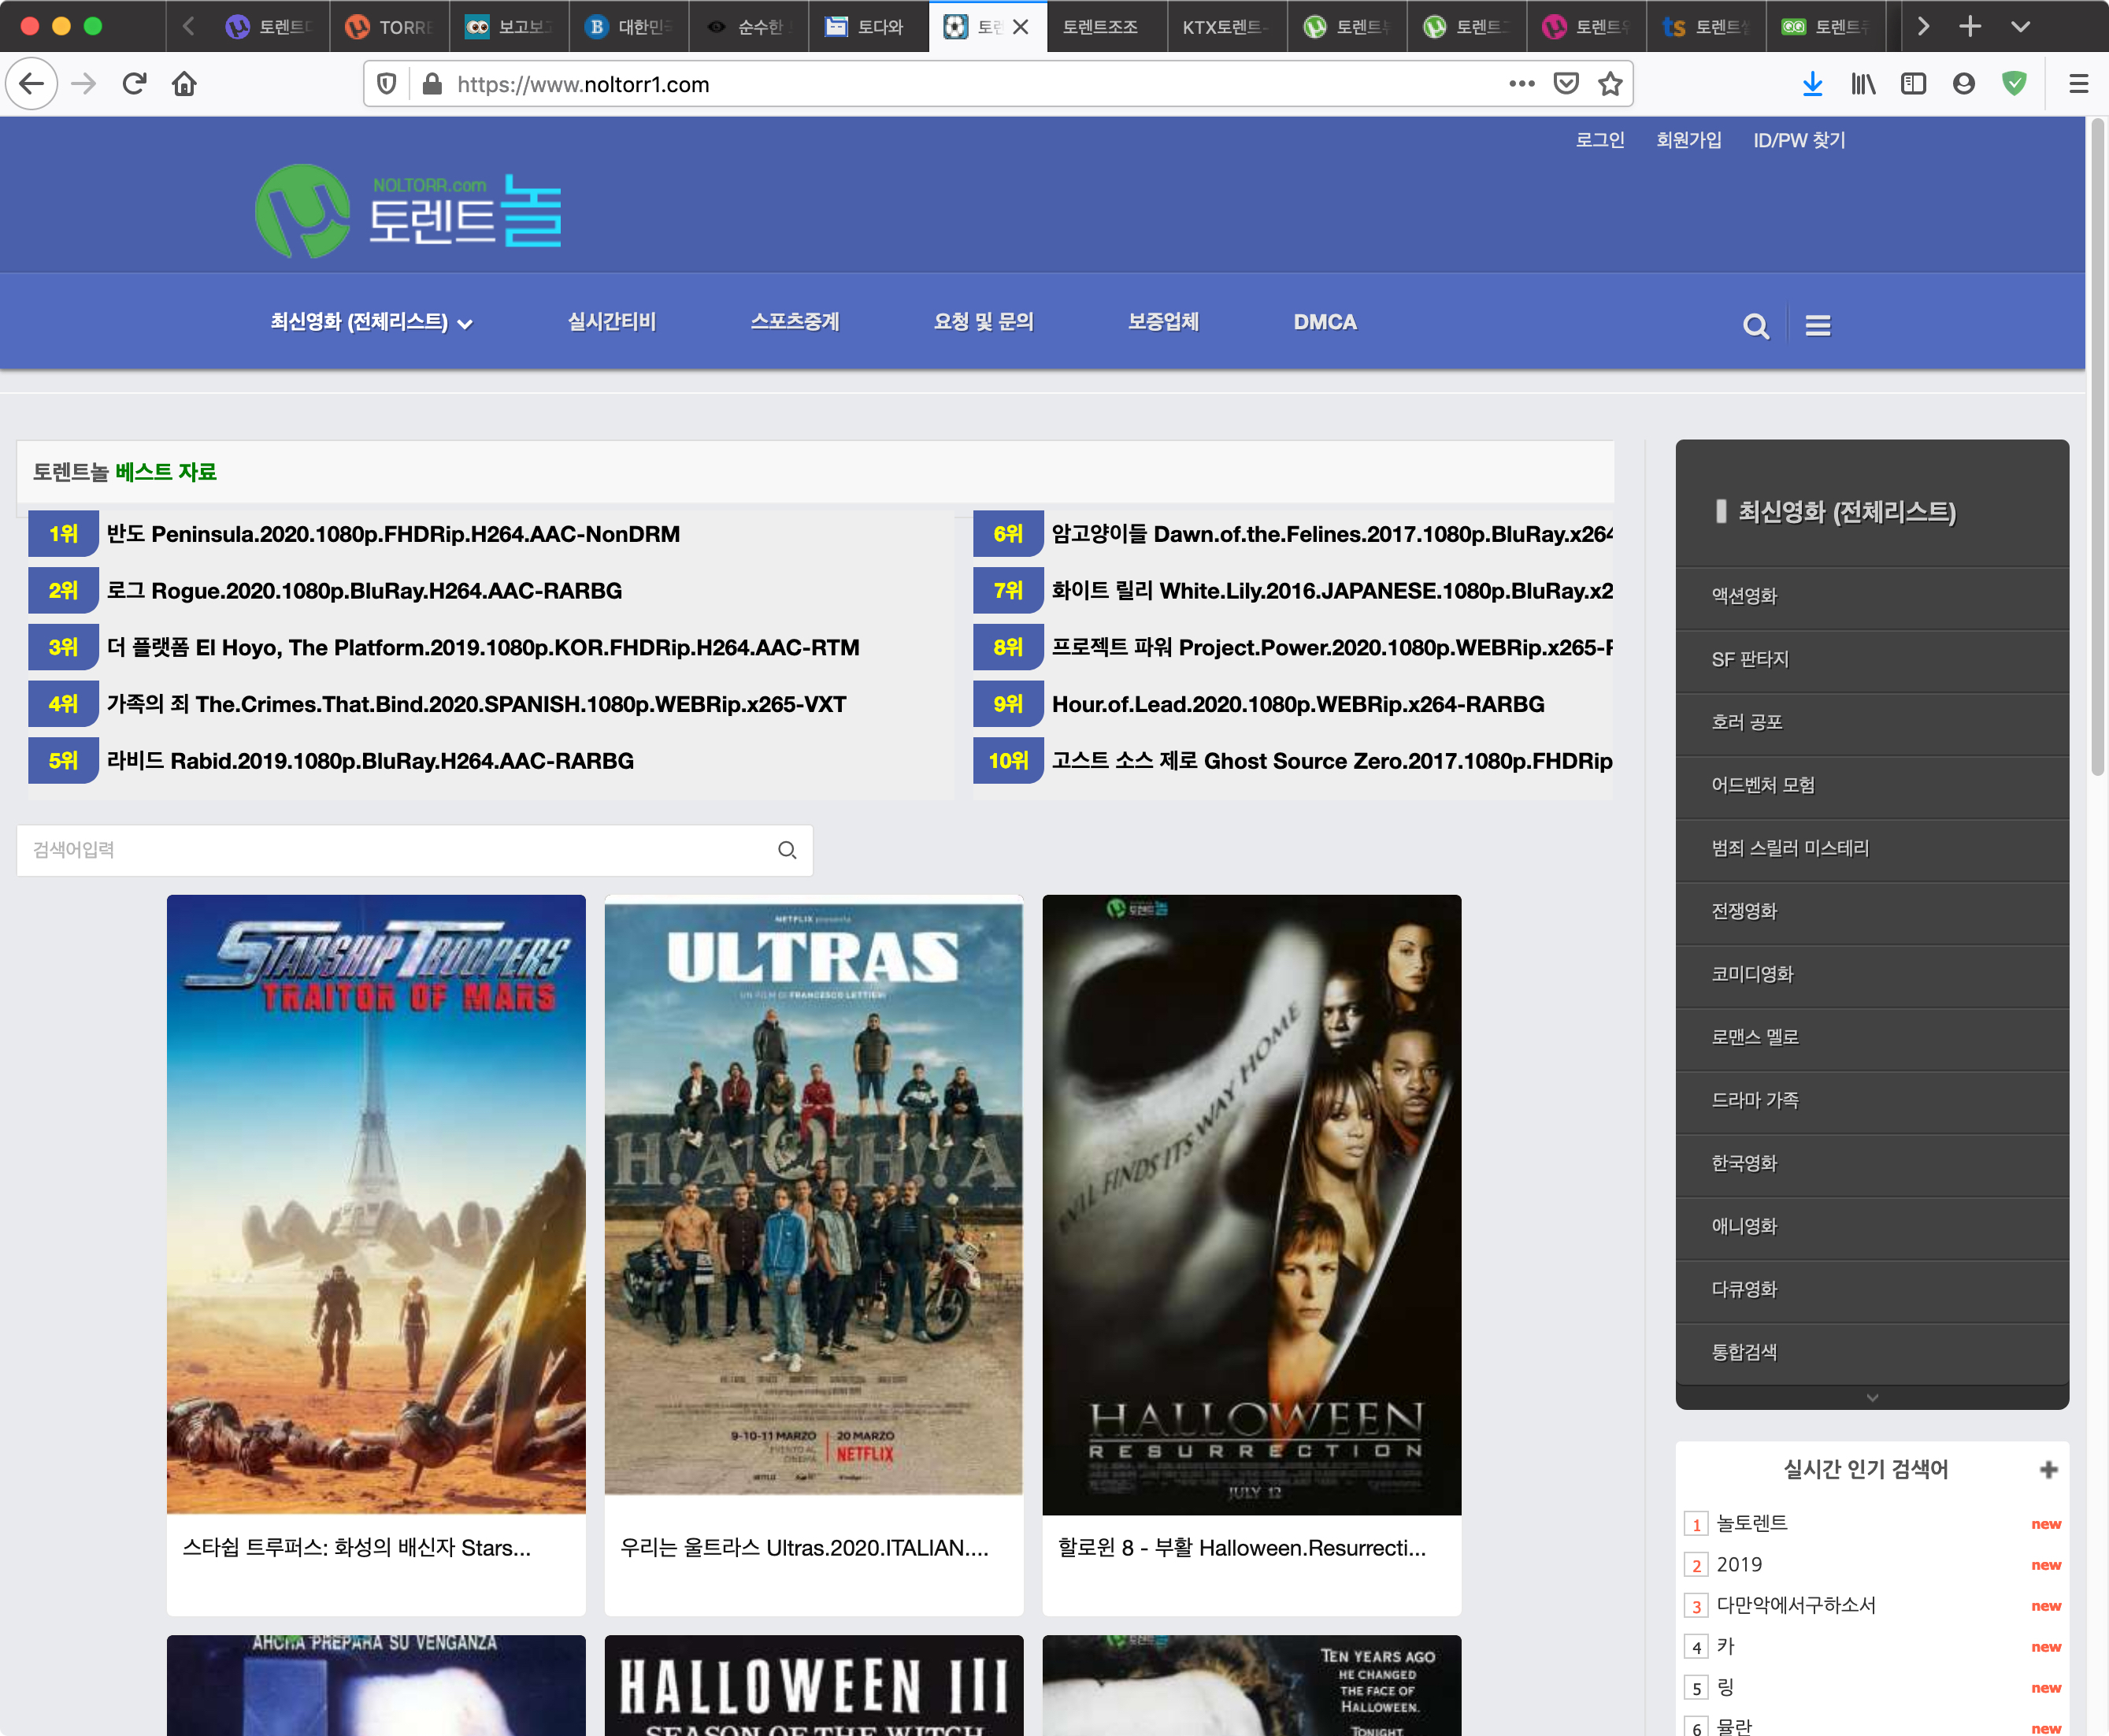Click the Pocket save icon
The image size is (2109, 1736).
[1566, 84]
